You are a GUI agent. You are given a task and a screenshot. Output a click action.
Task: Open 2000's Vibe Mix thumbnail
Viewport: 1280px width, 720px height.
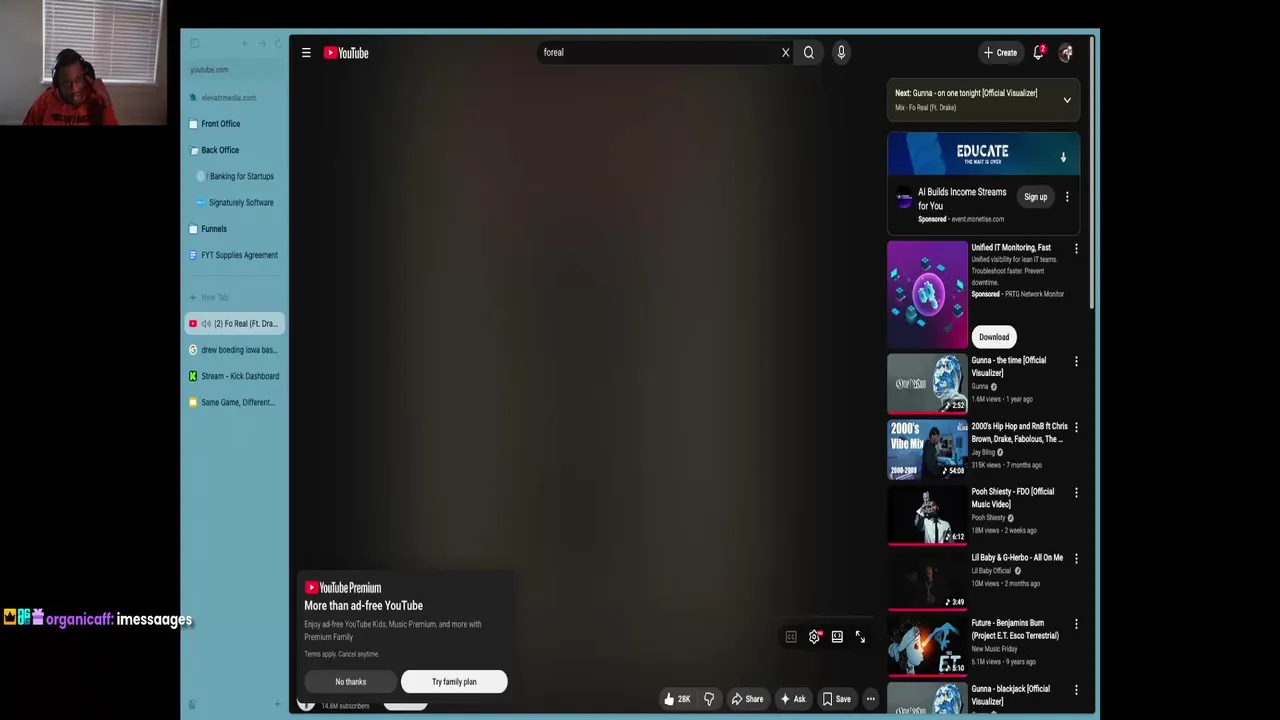coord(927,449)
